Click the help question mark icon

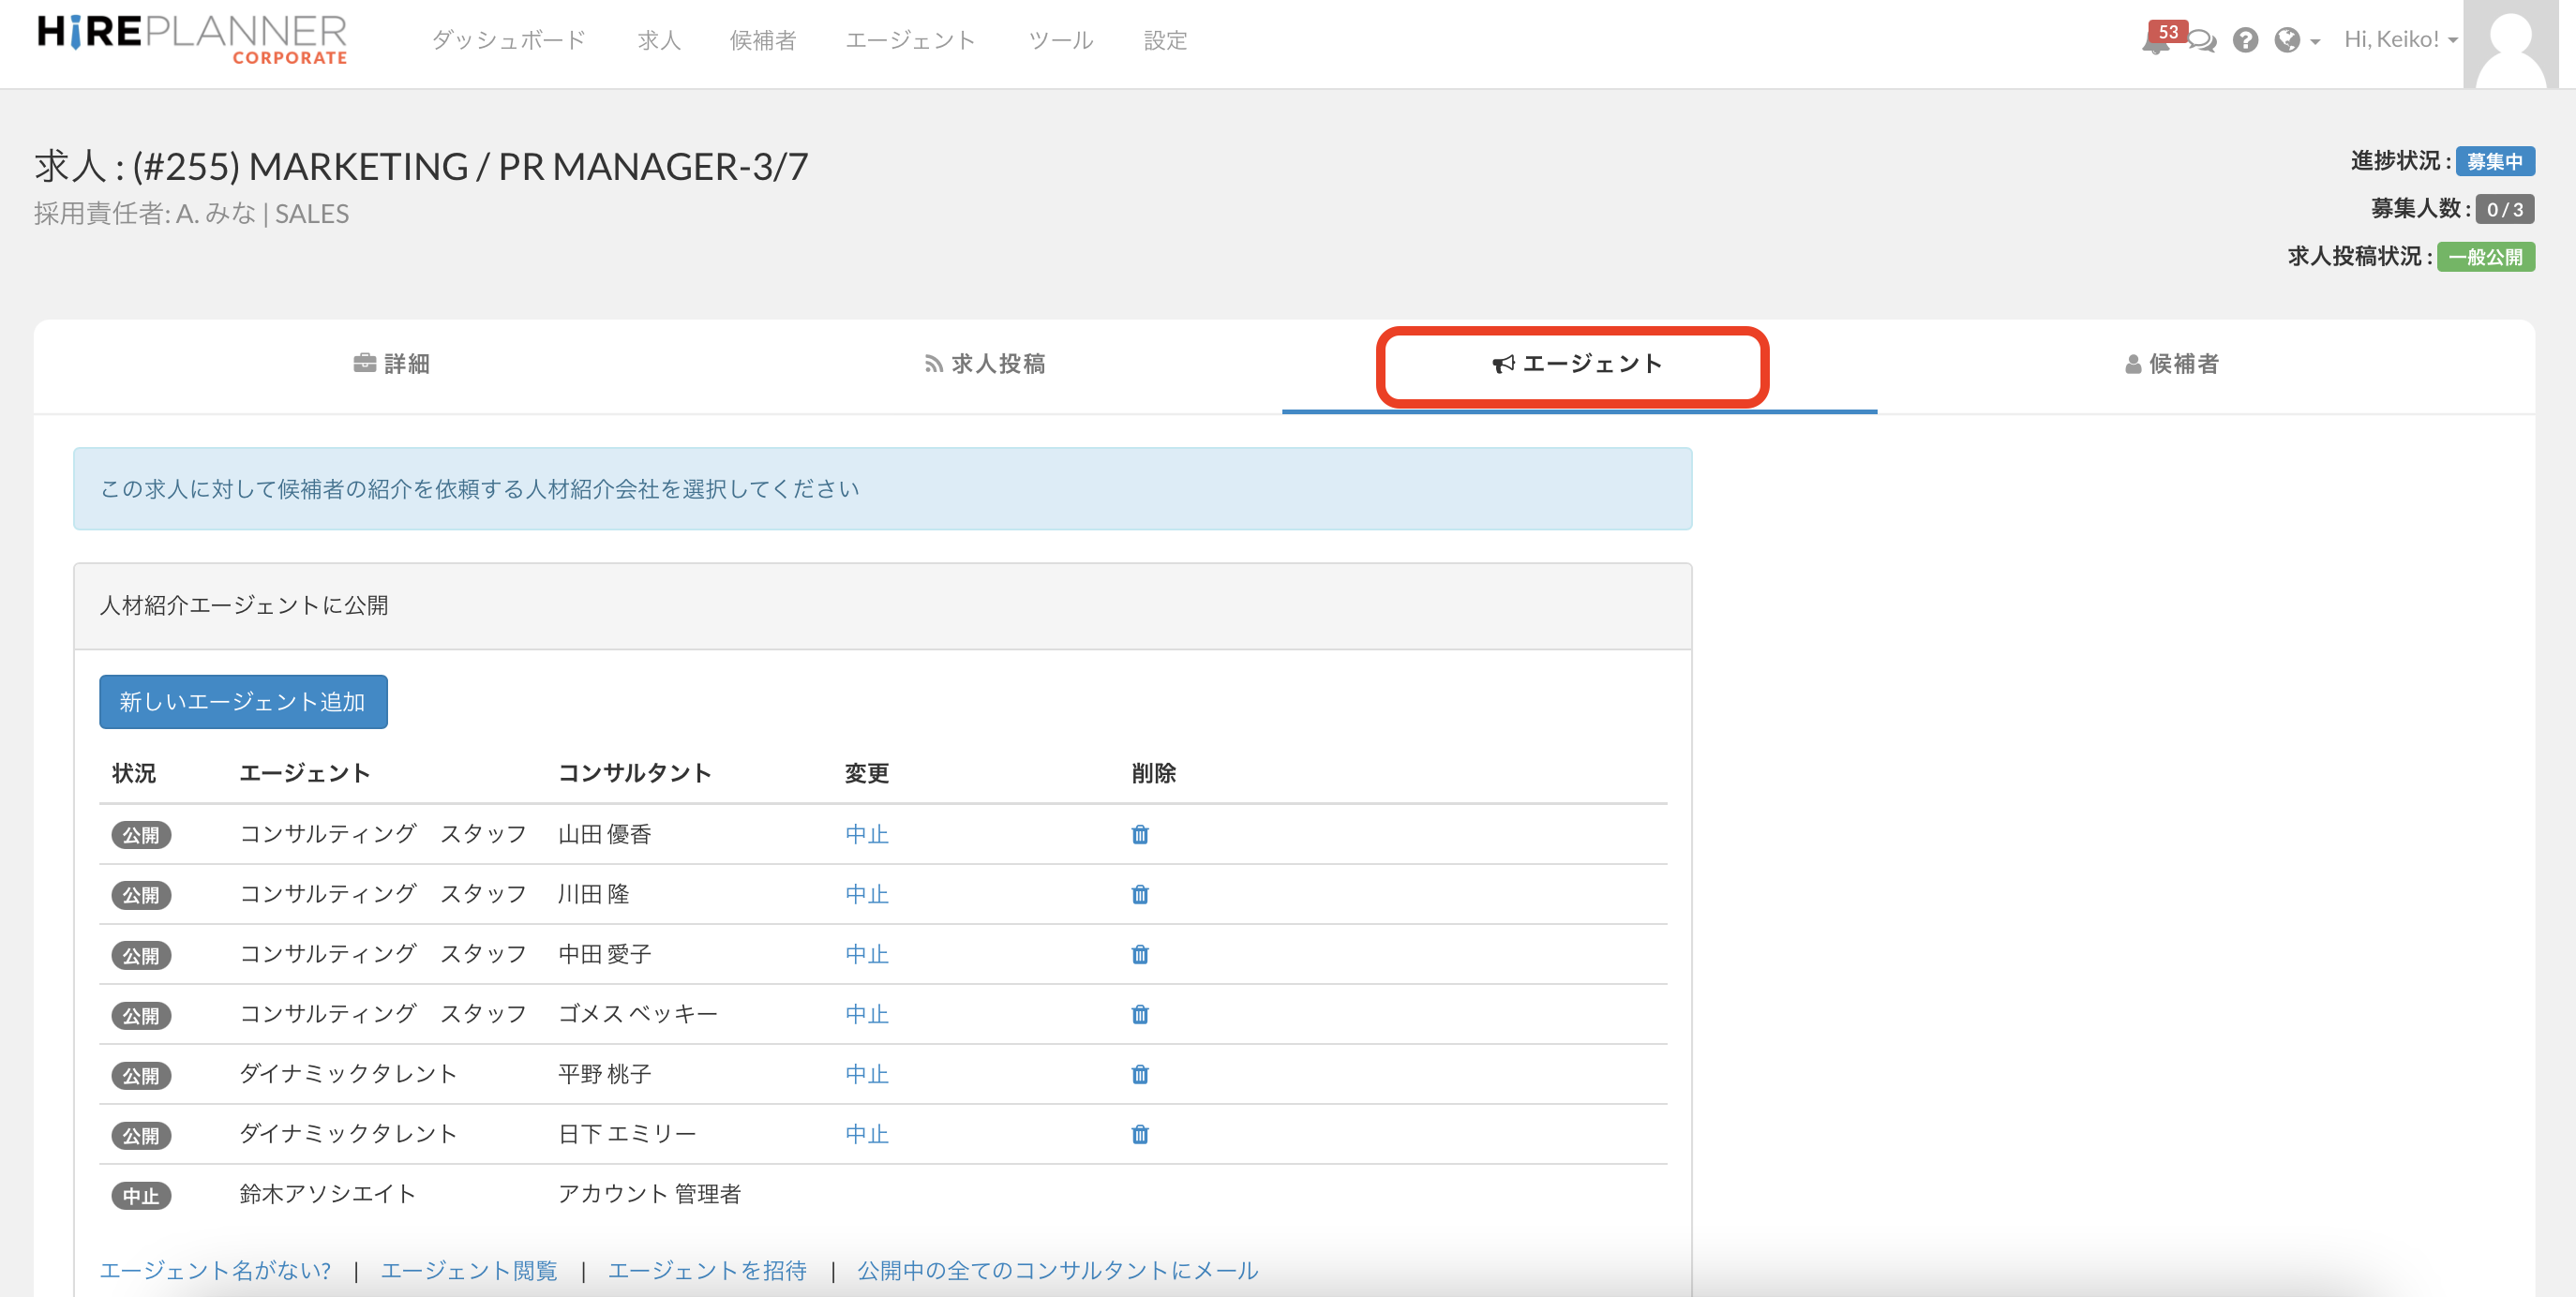pyautogui.click(x=2245, y=40)
